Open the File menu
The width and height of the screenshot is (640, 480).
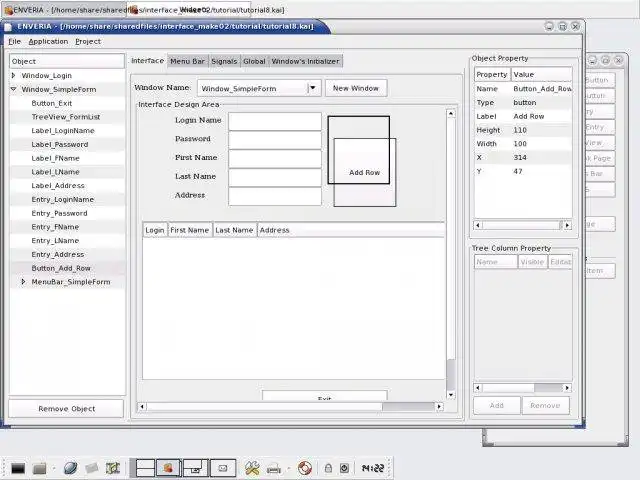(x=14, y=41)
